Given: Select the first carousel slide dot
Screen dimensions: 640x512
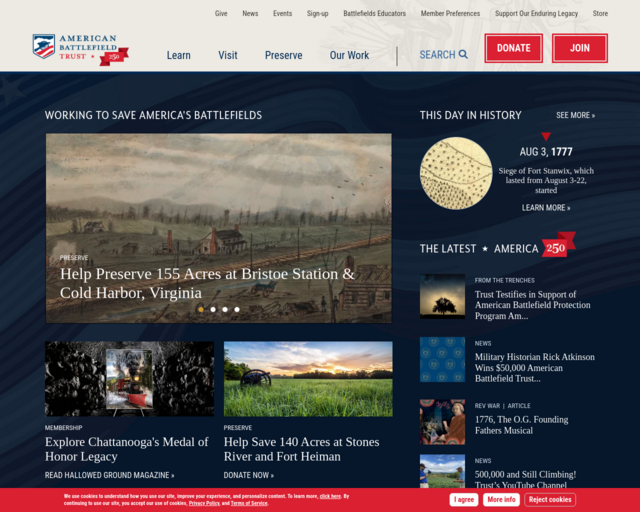Looking at the screenshot, I should point(201,309).
